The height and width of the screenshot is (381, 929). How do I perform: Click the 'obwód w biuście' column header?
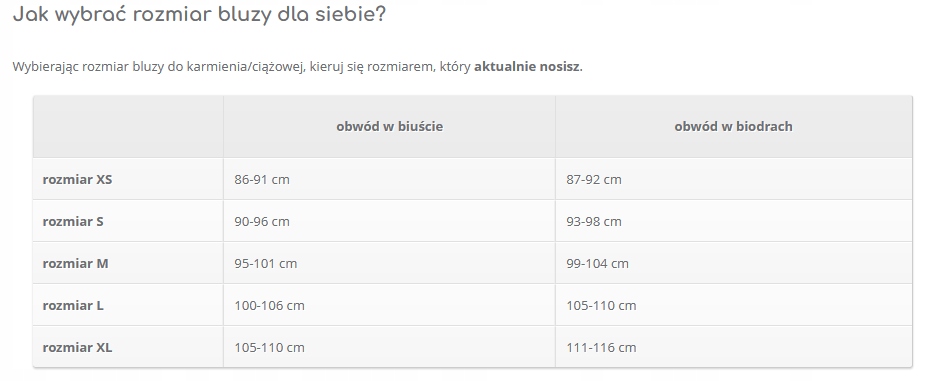click(389, 126)
